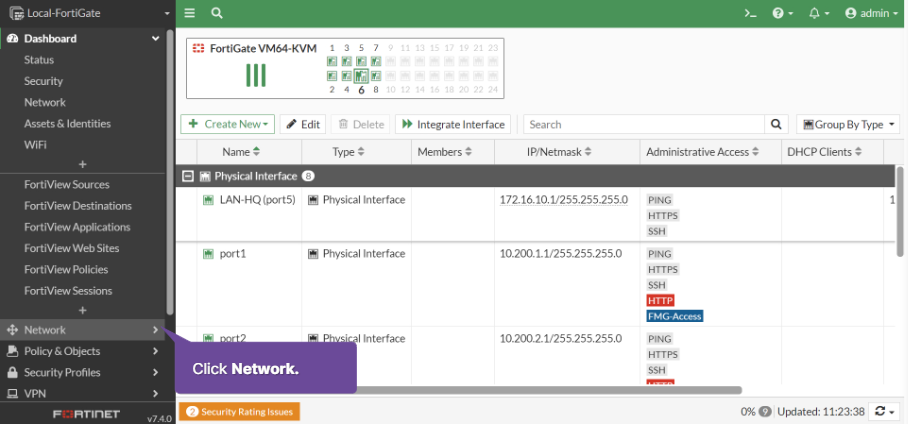The width and height of the screenshot is (908, 424).
Task: Click the 0% help icon in status bar
Action: pyautogui.click(x=765, y=412)
